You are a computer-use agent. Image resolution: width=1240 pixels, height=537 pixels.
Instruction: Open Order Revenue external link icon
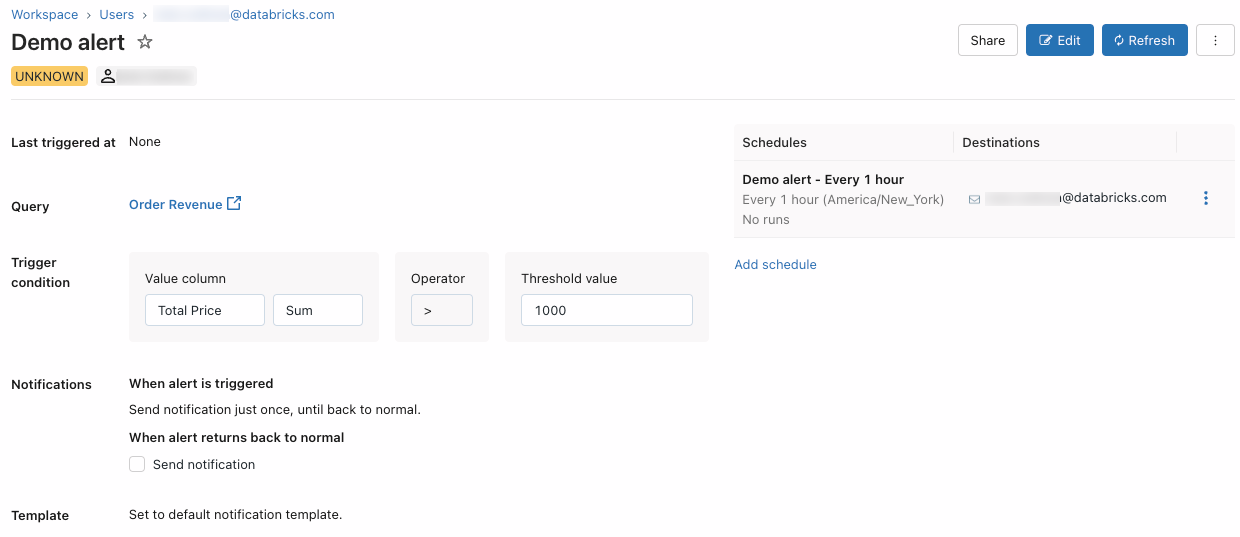point(234,204)
